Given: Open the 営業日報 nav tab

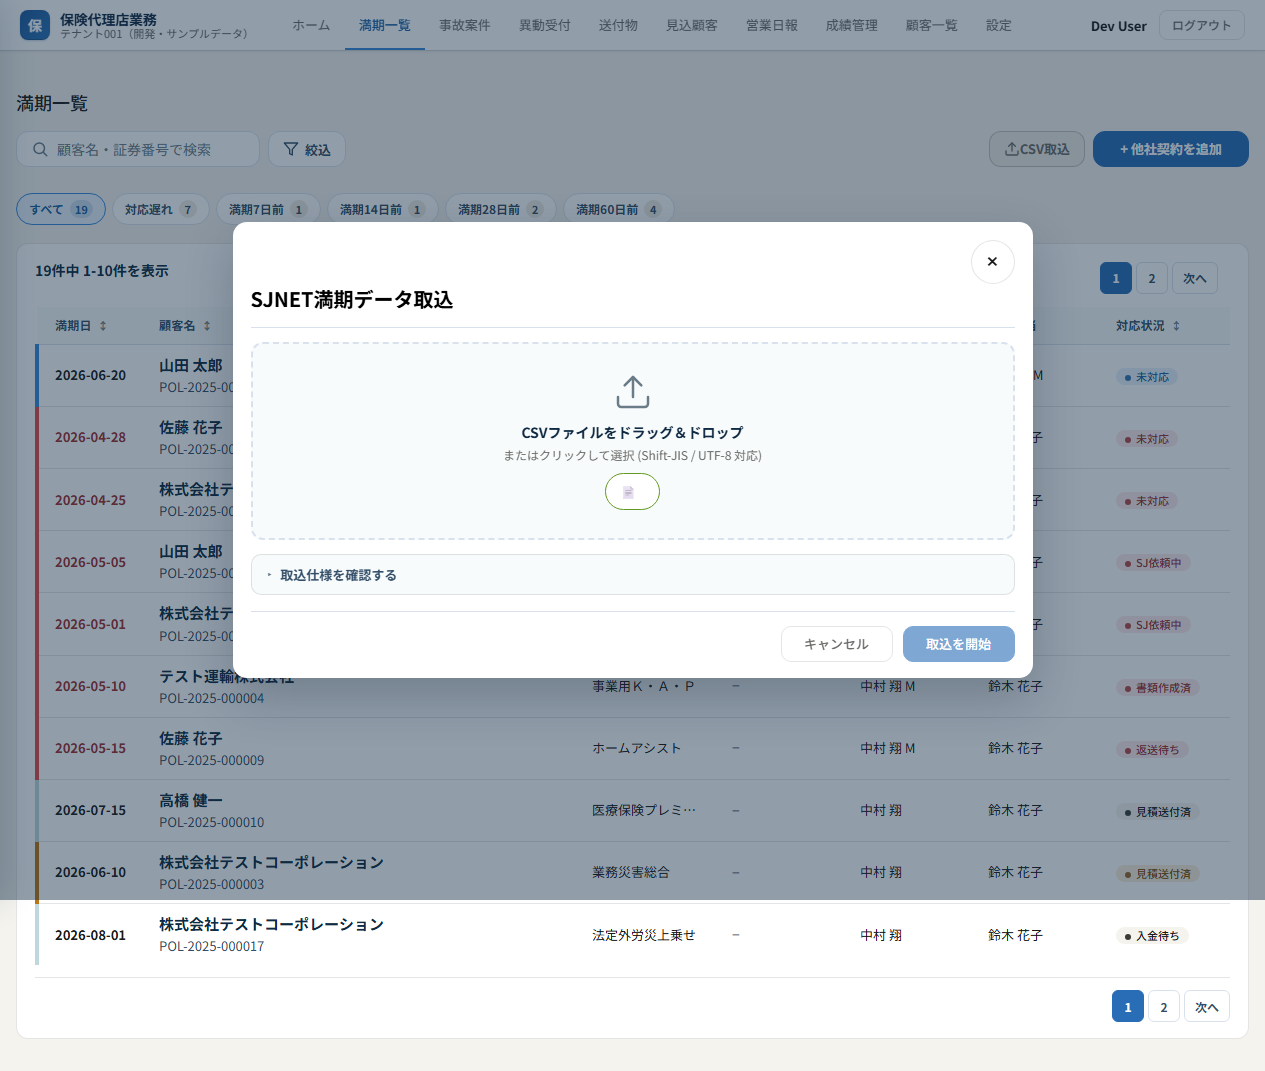Looking at the screenshot, I should tap(772, 25).
